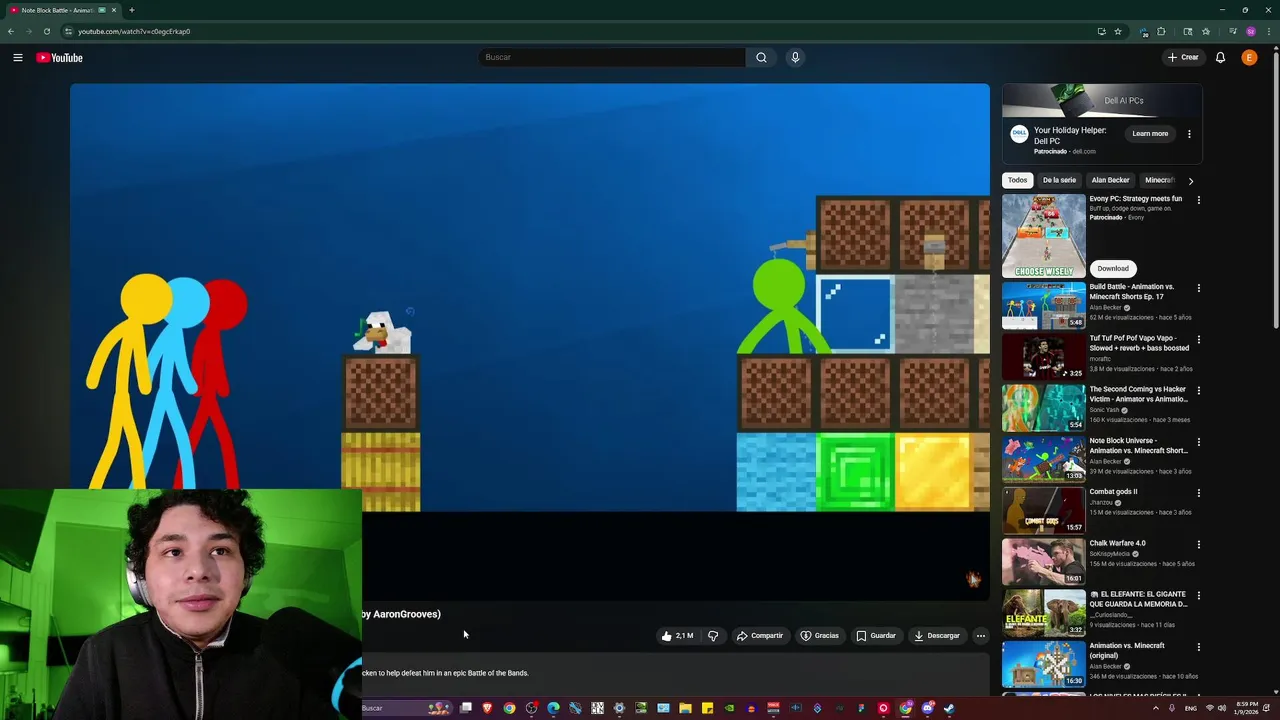Screen dimensions: 1280x720
Task: Open options for Evony PC ad
Action: (x=1199, y=200)
